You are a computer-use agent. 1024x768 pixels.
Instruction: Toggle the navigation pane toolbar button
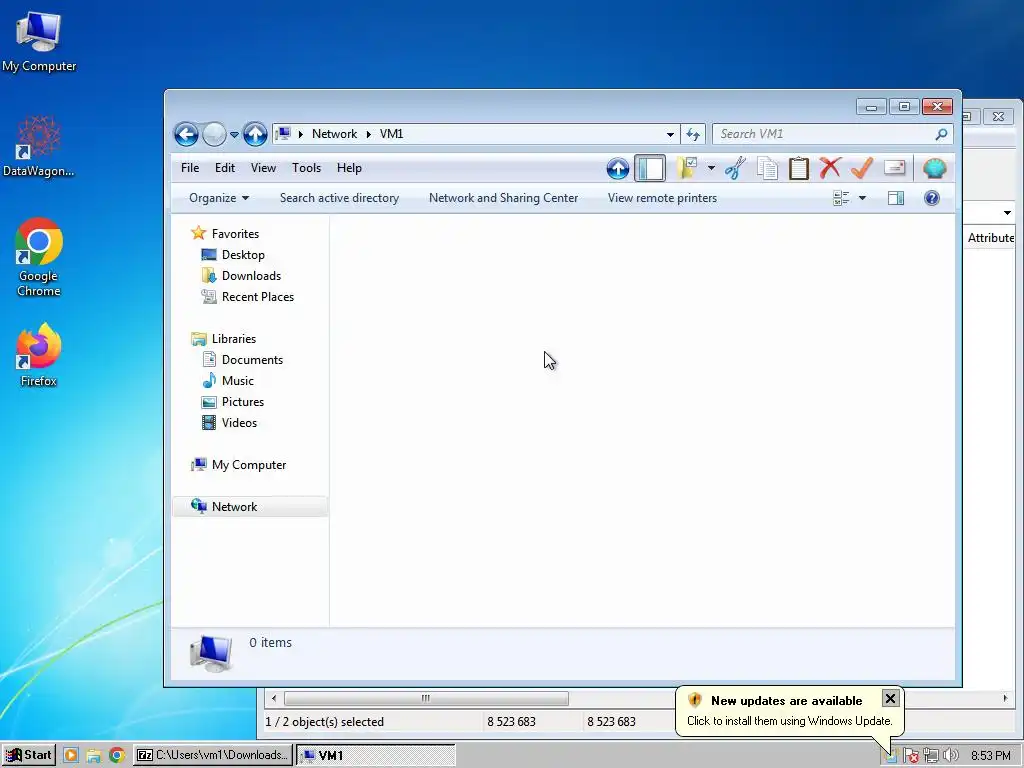click(650, 168)
